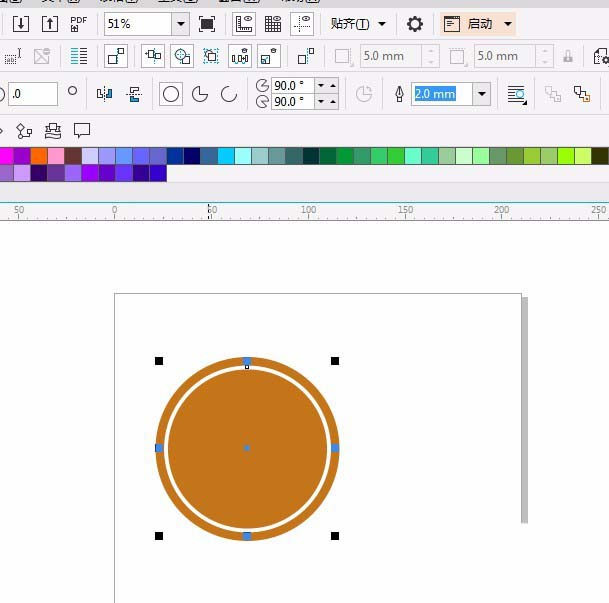Screen dimensions: 609x603
Task: Expand the 51% zoom level dropdown
Action: coord(181,24)
